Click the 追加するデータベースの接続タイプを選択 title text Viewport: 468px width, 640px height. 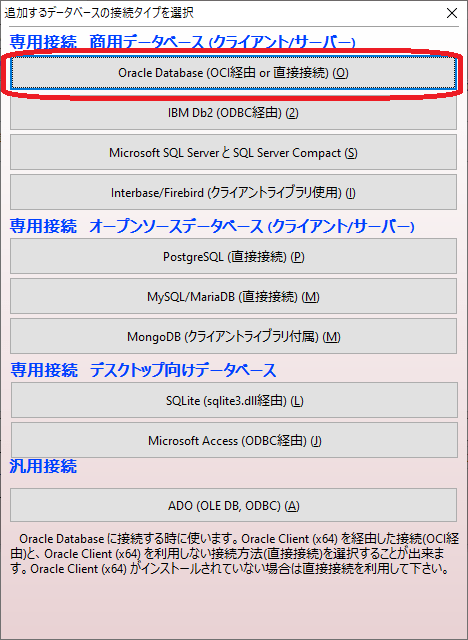pos(99,13)
